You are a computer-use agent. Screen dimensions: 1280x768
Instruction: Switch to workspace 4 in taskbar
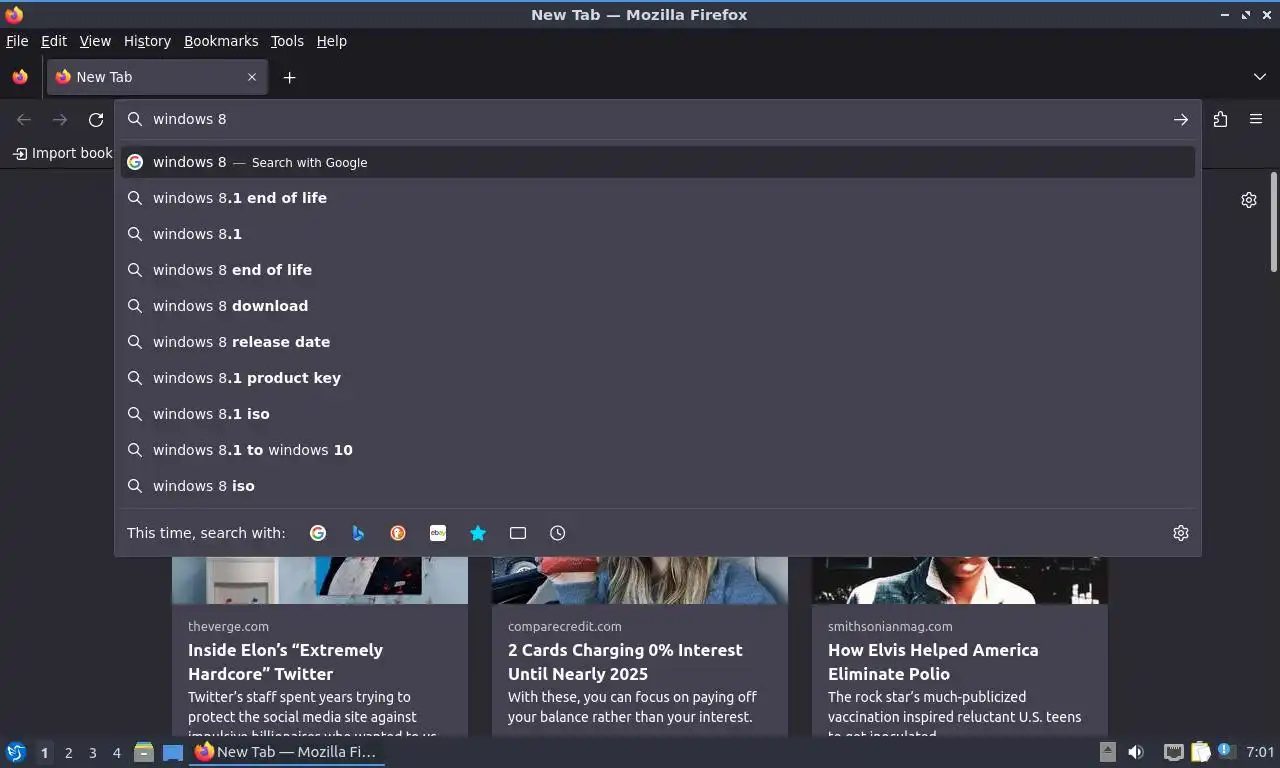tap(116, 752)
